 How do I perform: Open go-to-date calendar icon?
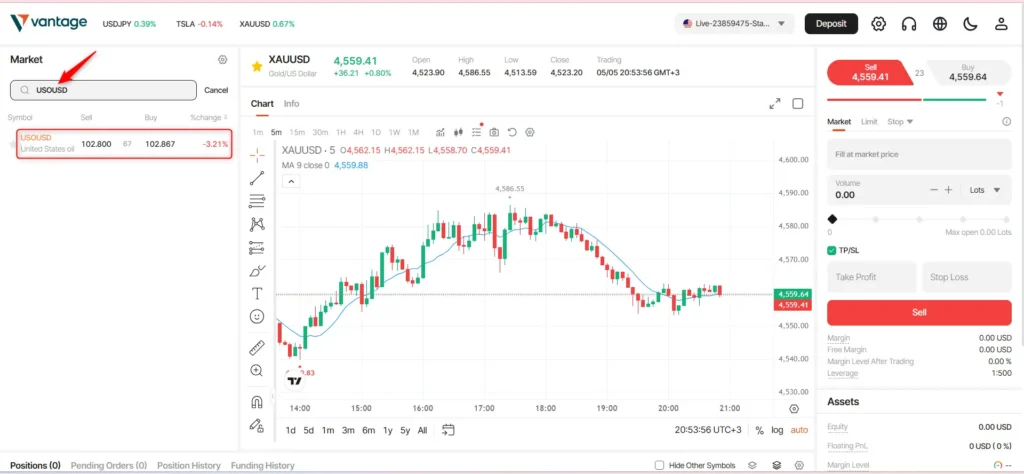(448, 430)
